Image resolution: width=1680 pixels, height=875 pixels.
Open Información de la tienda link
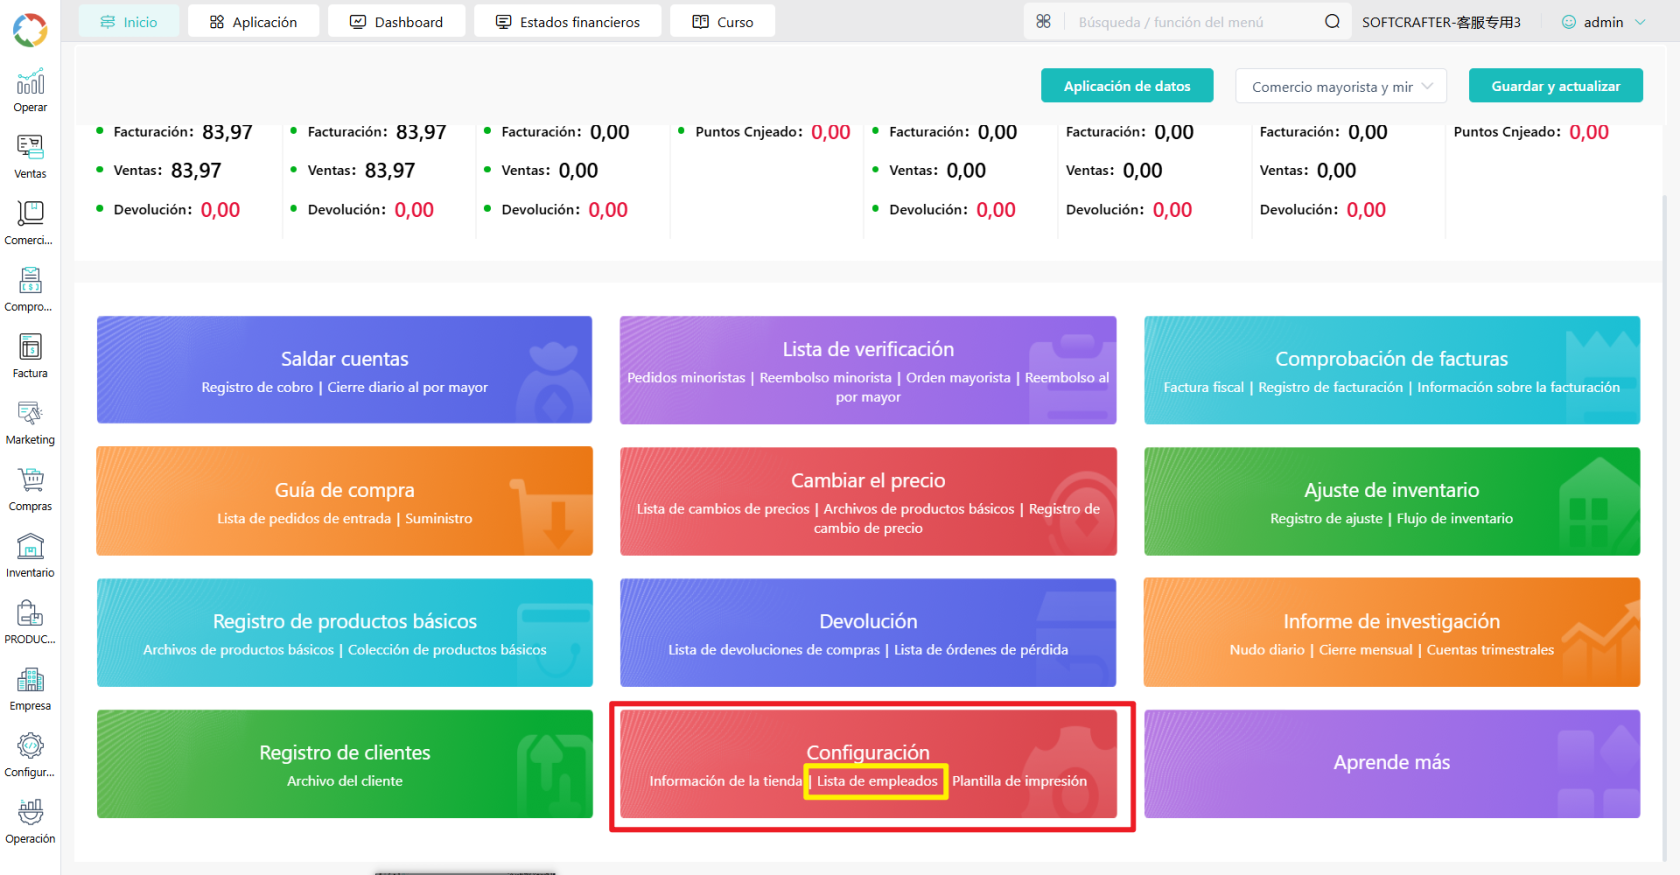pos(725,781)
